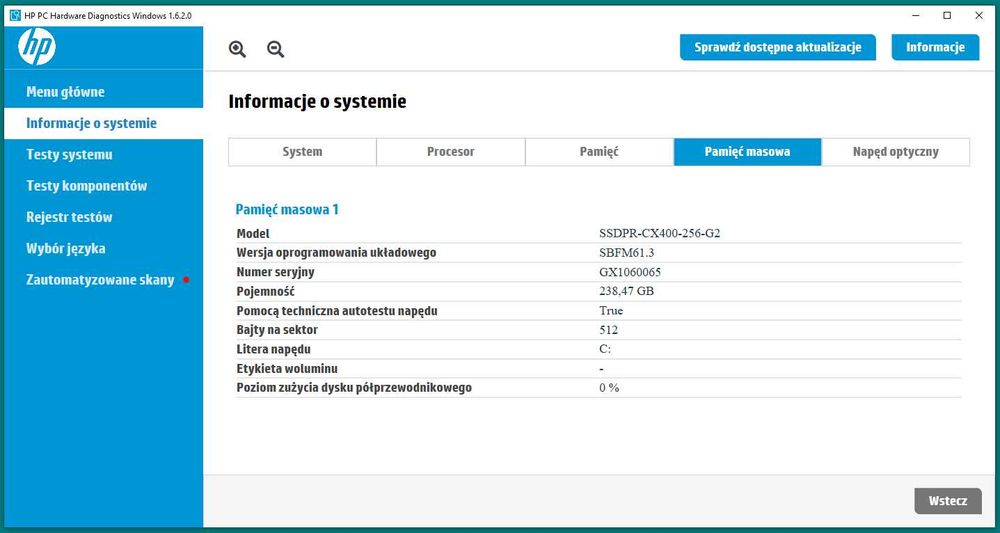Click the app icon in title bar
Screen dimensions: 1000x533
pyautogui.click(x=16, y=15)
